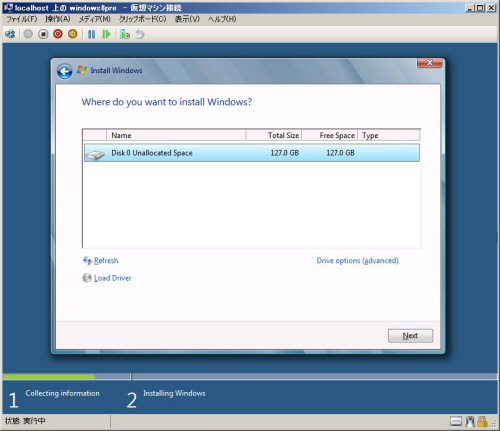500x431 pixels.
Task: Open Drive options (advanced)
Action: [x=357, y=260]
